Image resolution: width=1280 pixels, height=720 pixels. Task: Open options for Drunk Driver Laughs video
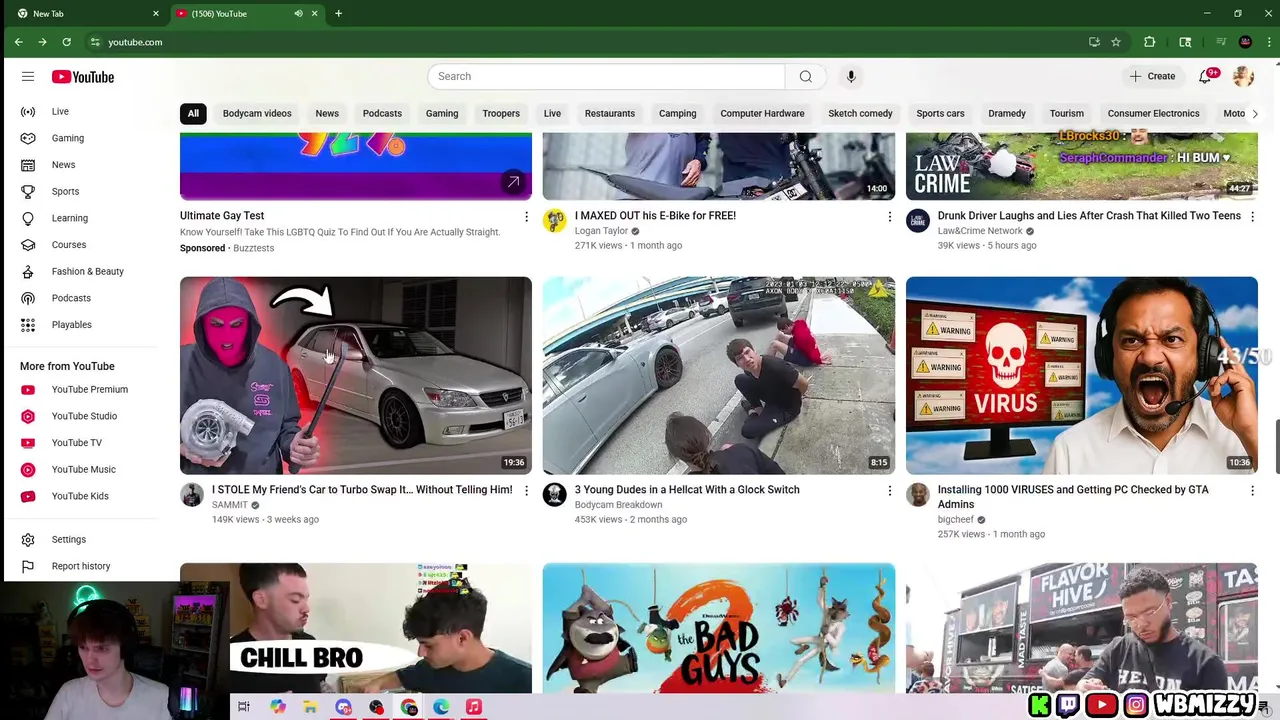coord(1252,216)
